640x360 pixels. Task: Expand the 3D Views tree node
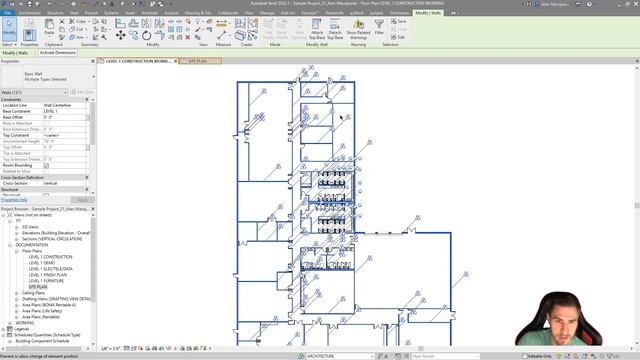click(x=17, y=227)
